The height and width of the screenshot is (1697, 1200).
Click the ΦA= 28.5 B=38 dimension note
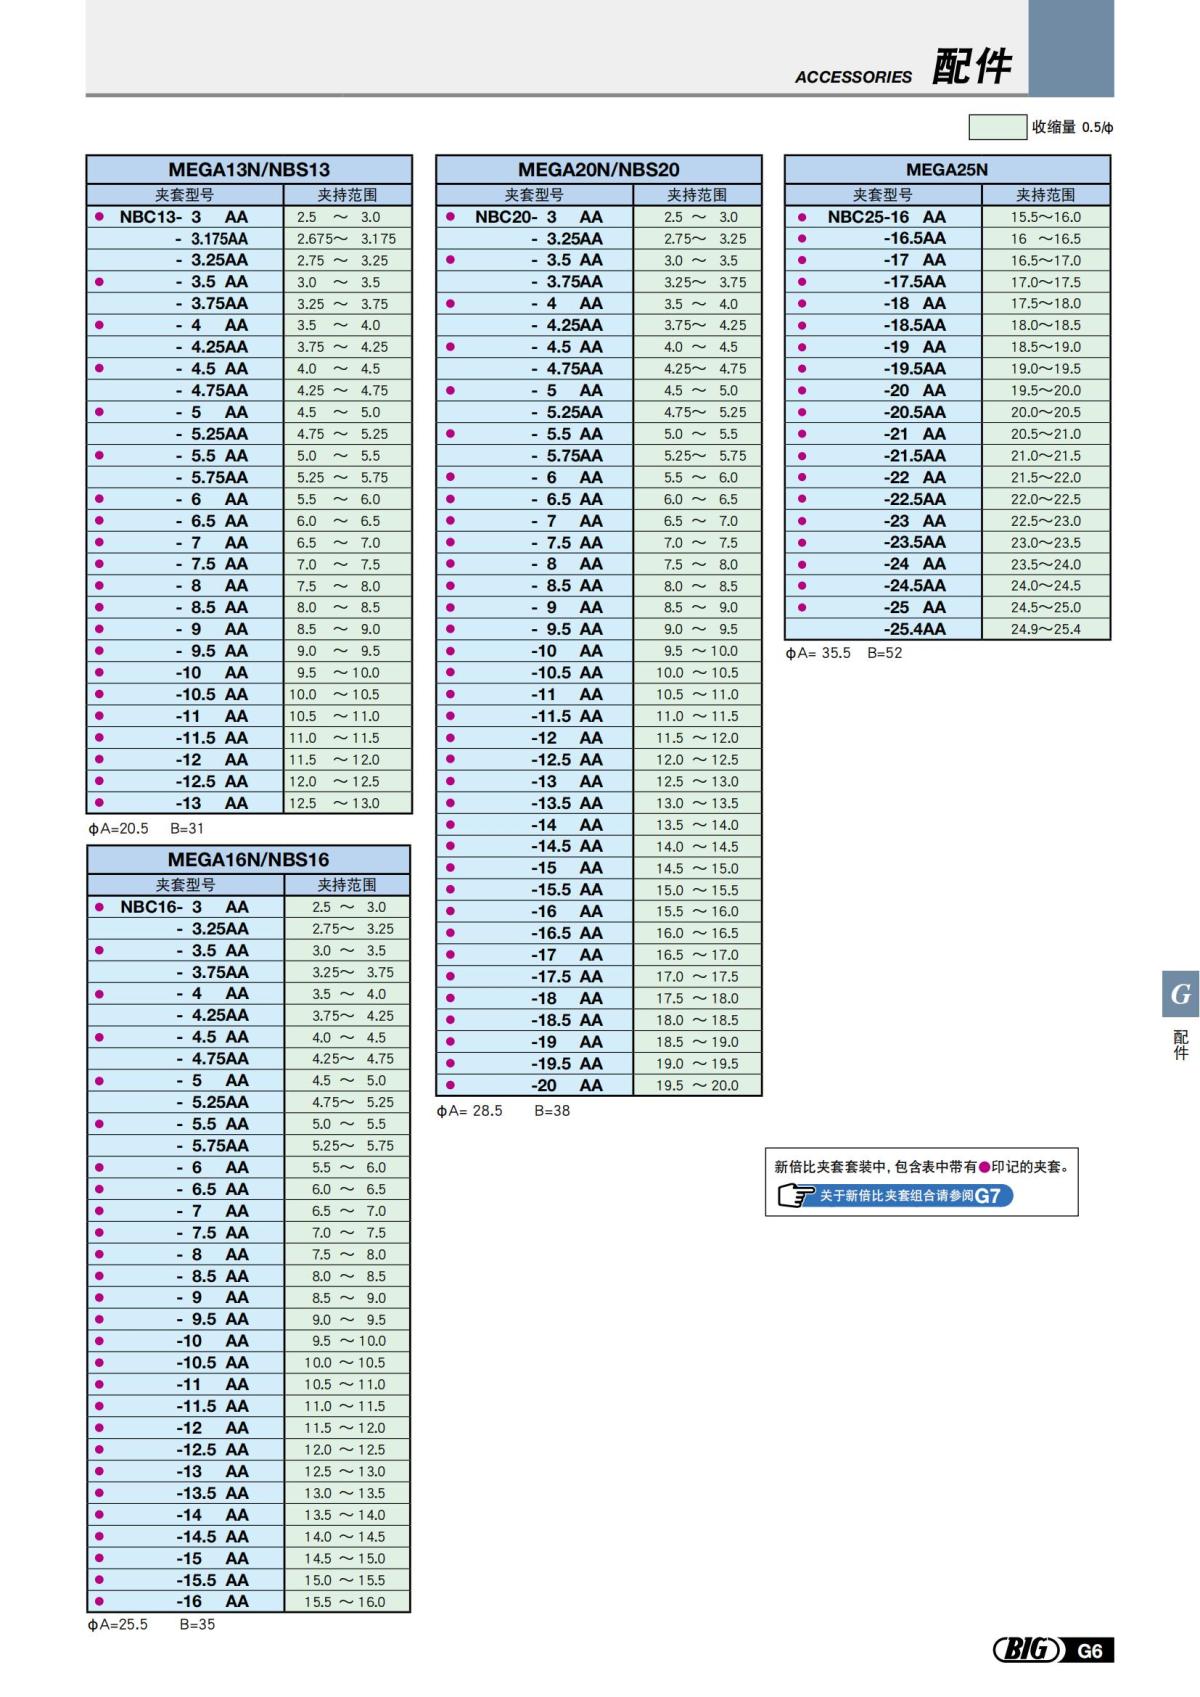click(x=503, y=1110)
